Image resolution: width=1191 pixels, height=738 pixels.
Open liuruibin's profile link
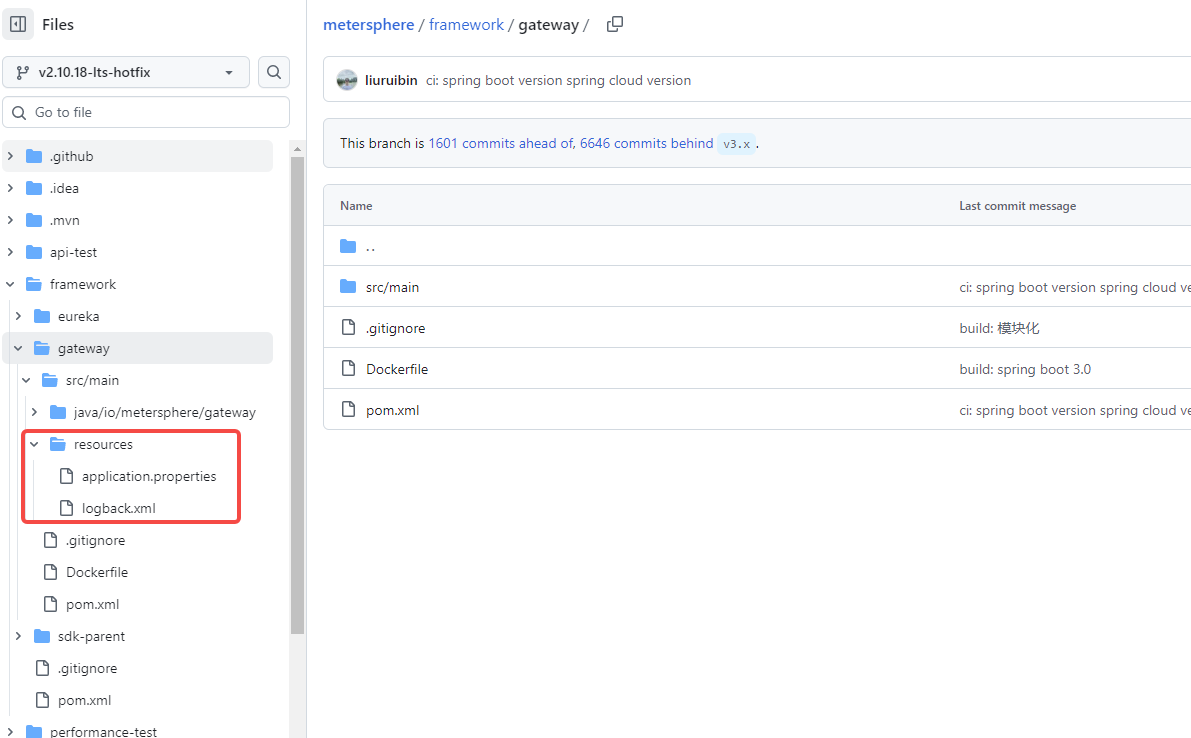click(x=391, y=80)
